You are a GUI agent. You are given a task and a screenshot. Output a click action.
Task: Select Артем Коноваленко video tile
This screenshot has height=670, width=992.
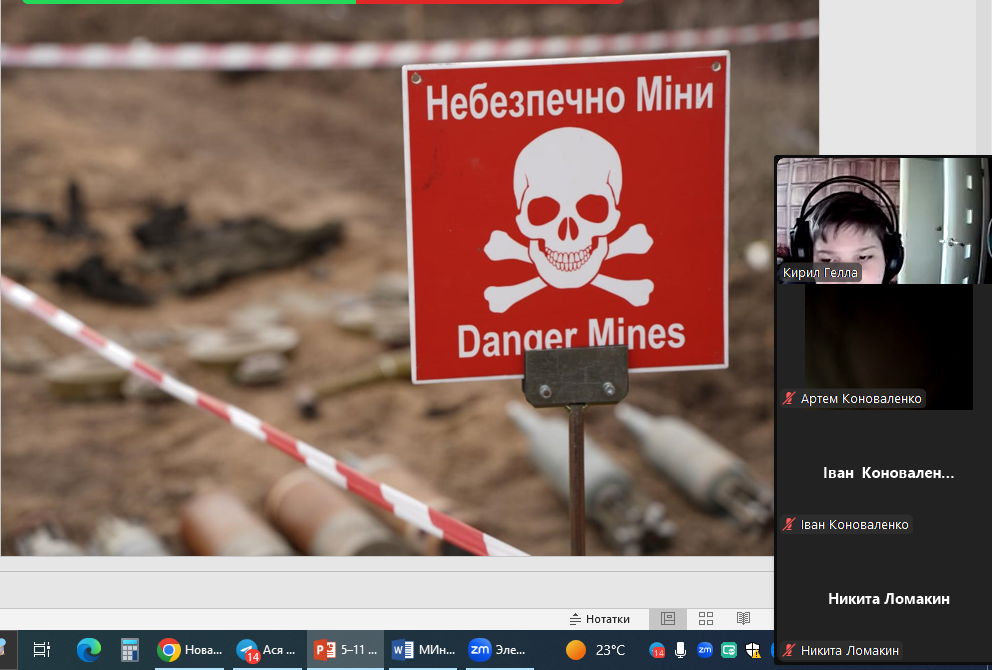(x=883, y=347)
